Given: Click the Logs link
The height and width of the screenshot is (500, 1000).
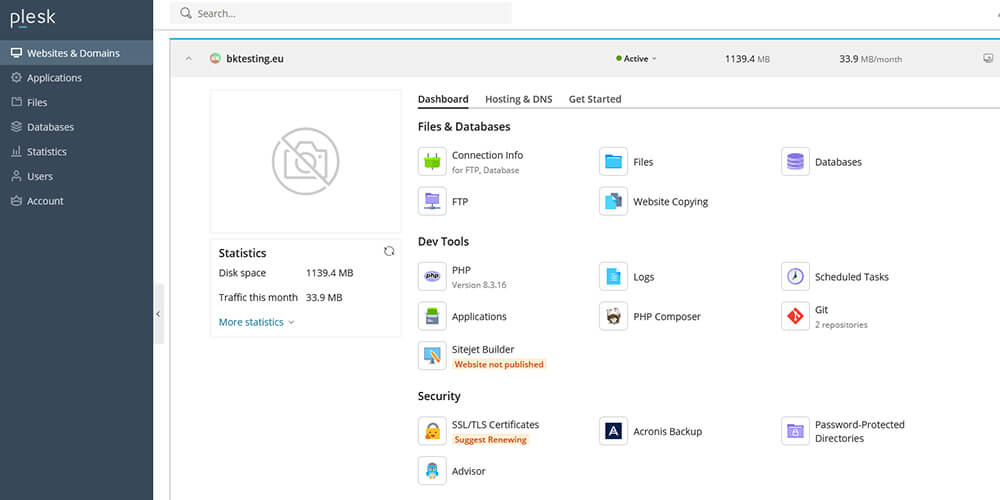Looking at the screenshot, I should [x=643, y=277].
